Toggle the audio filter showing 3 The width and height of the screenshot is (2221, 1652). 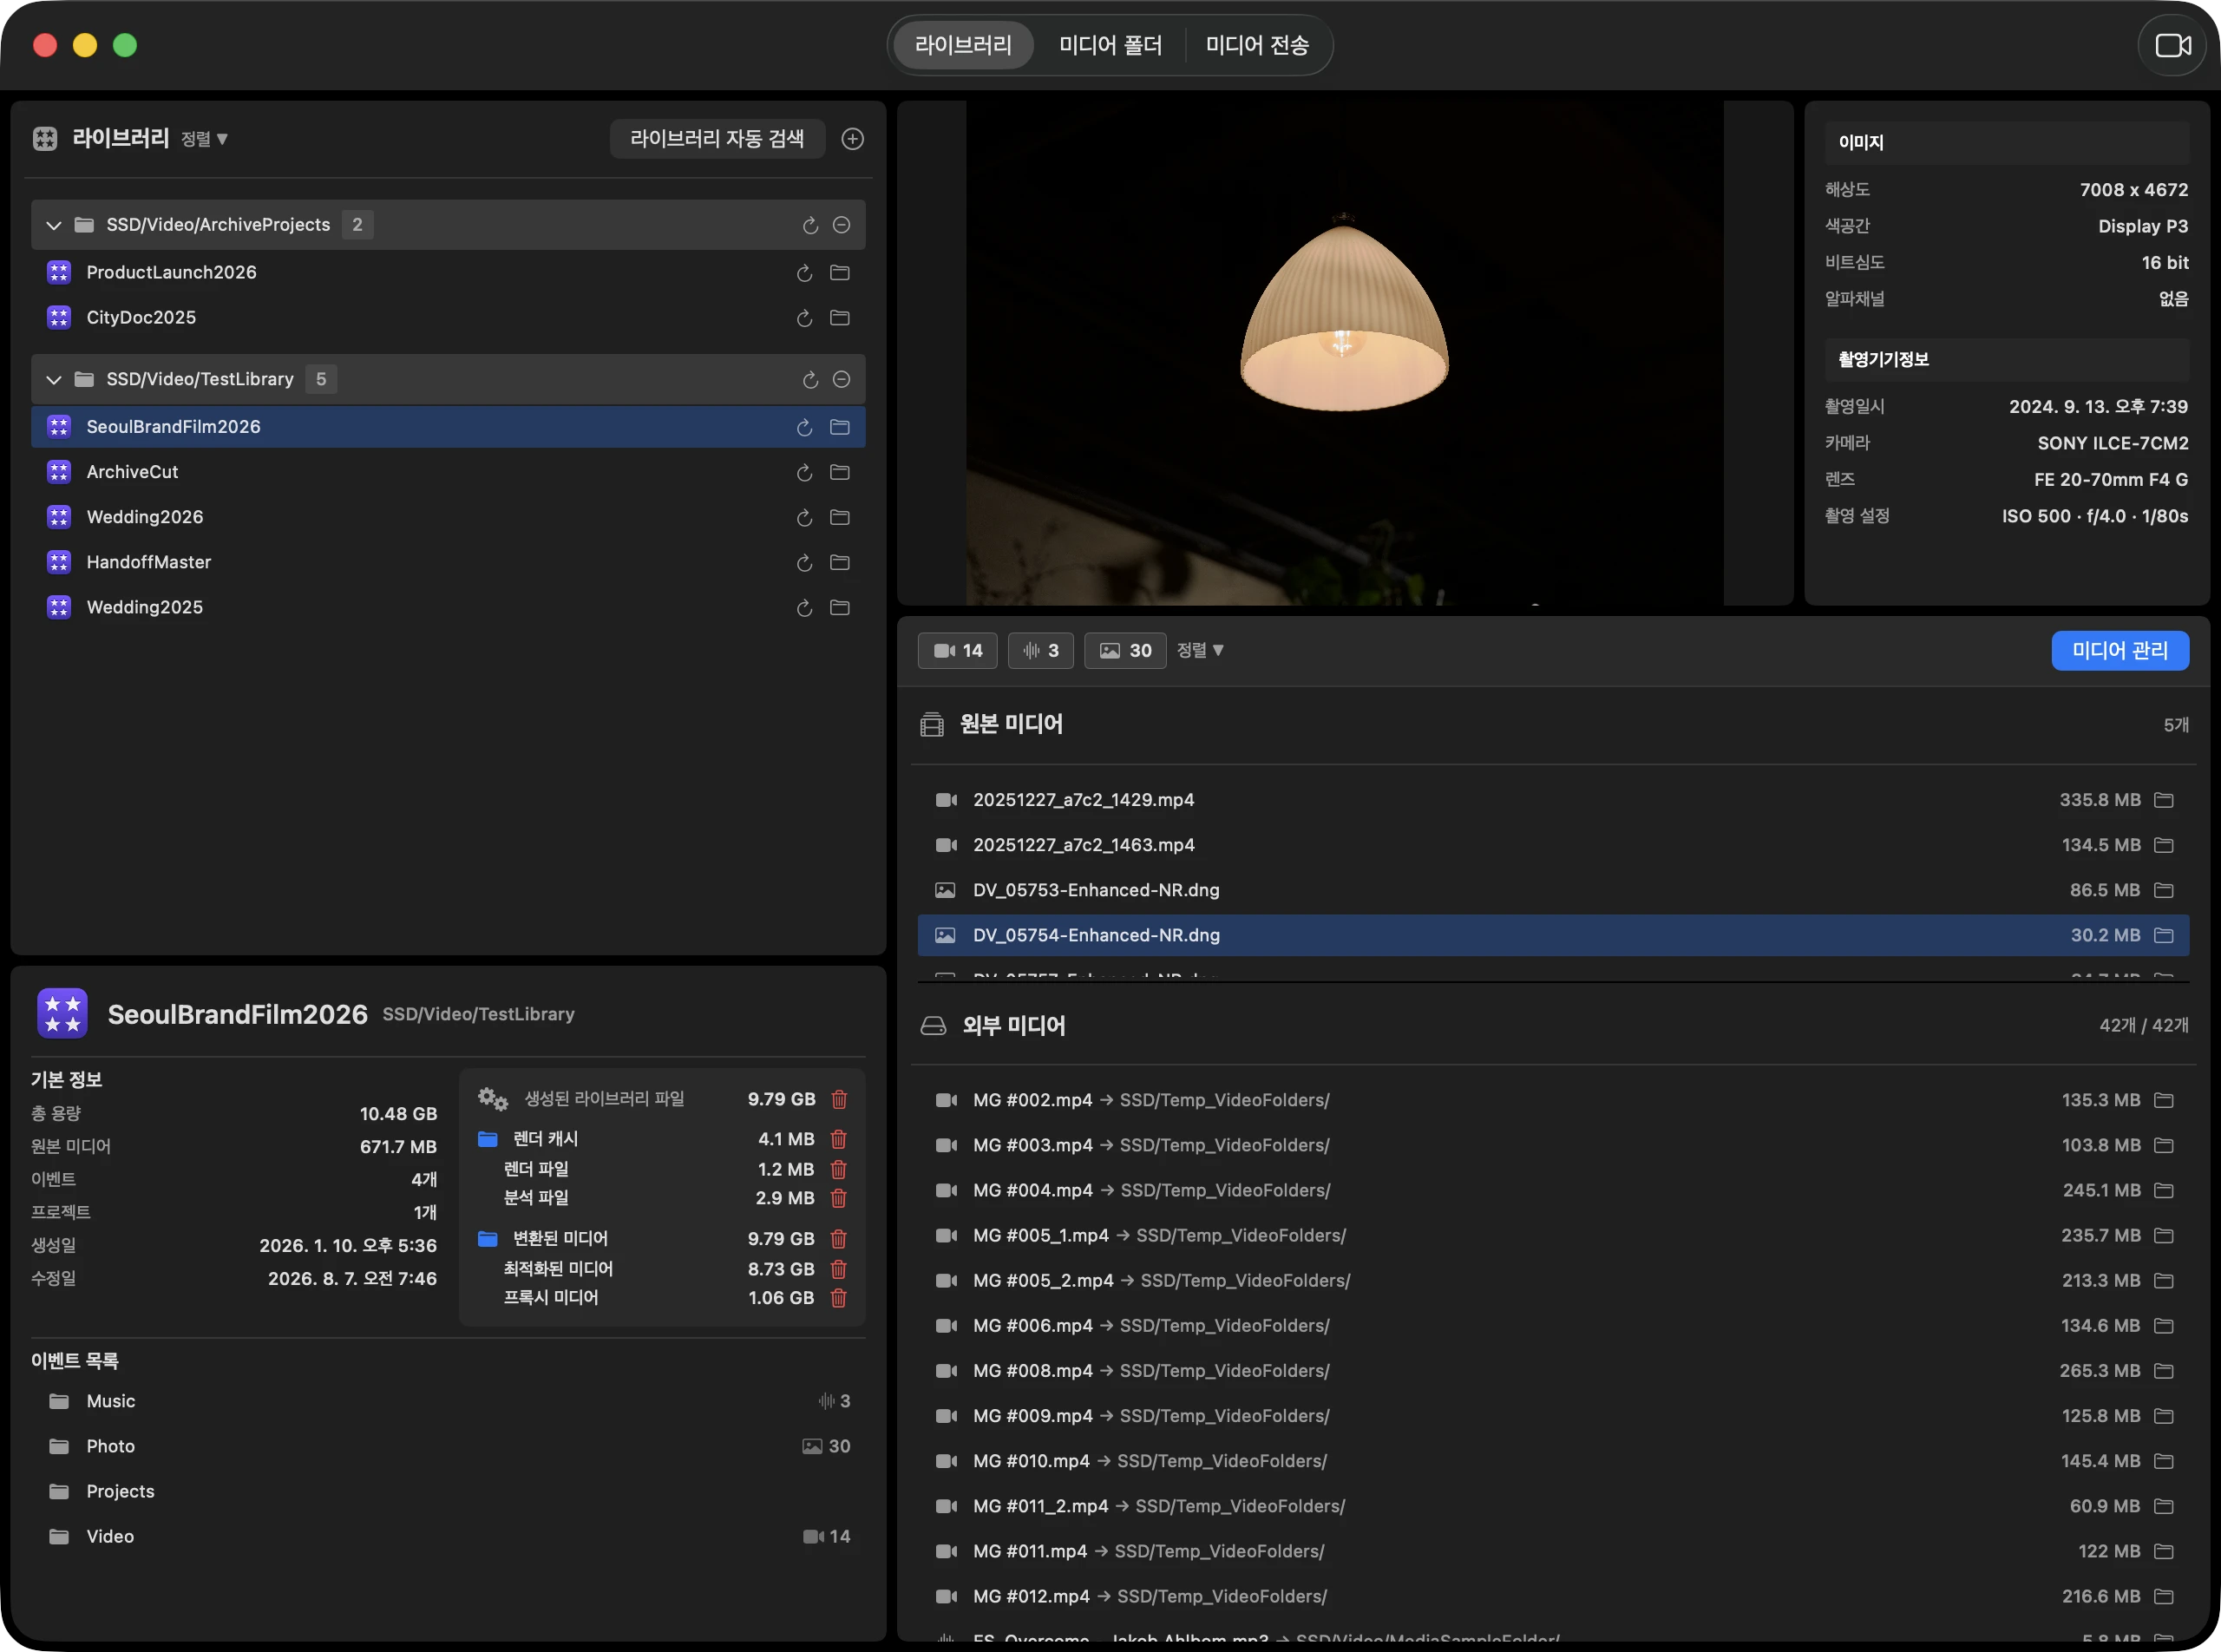1040,651
